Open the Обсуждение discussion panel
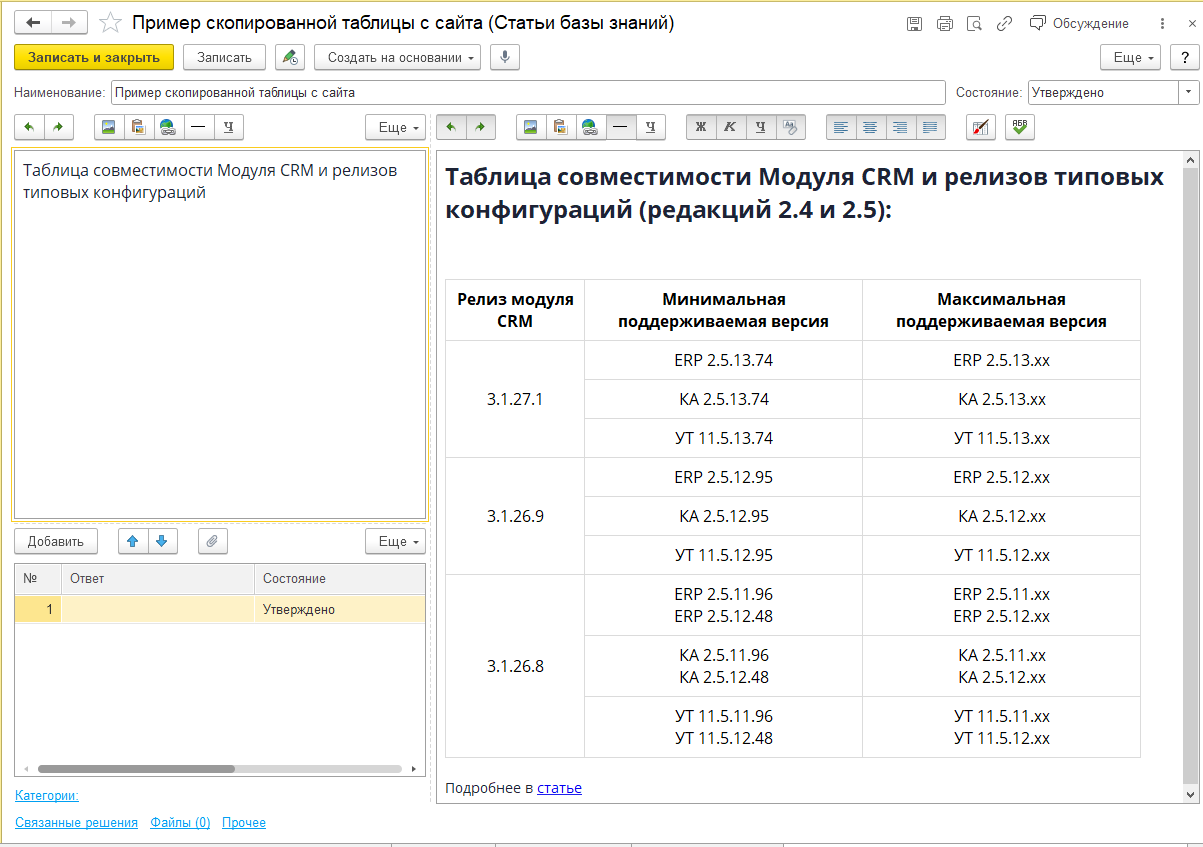Viewport: 1203px width, 847px height. (x=1078, y=23)
